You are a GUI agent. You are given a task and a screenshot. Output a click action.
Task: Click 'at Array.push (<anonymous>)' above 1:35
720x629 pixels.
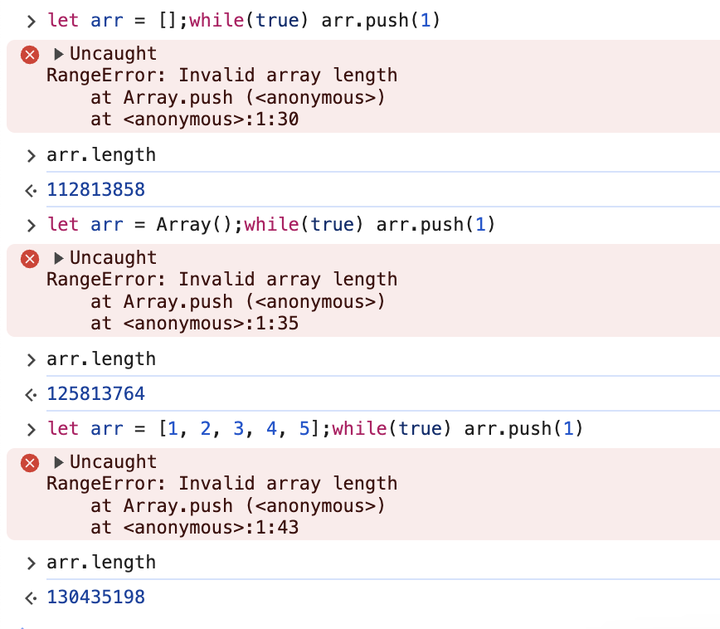(x=237, y=302)
